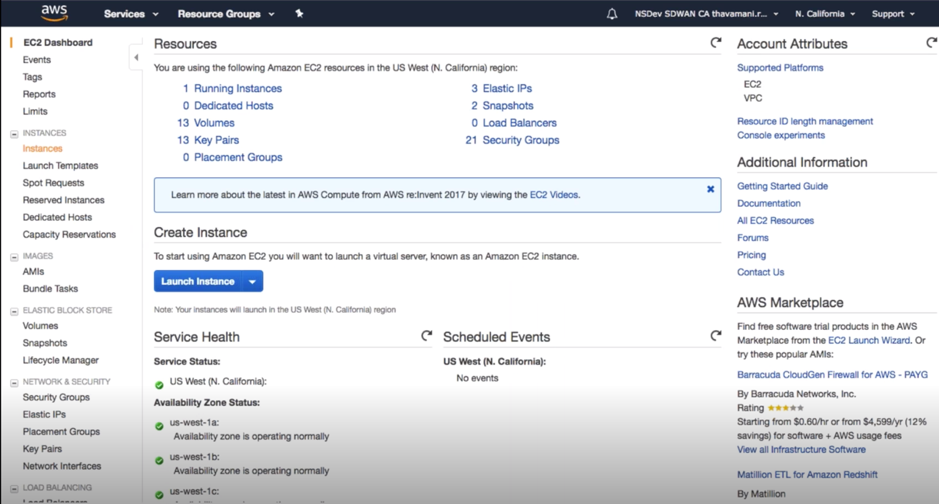Open the Pricing link
939x504 pixels.
click(752, 255)
